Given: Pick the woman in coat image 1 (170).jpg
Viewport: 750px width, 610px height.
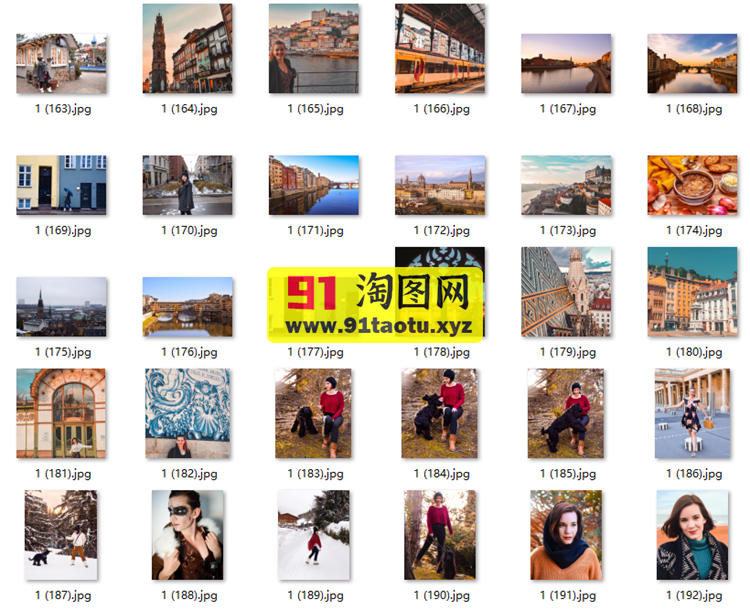Looking at the screenshot, I should pos(188,185).
